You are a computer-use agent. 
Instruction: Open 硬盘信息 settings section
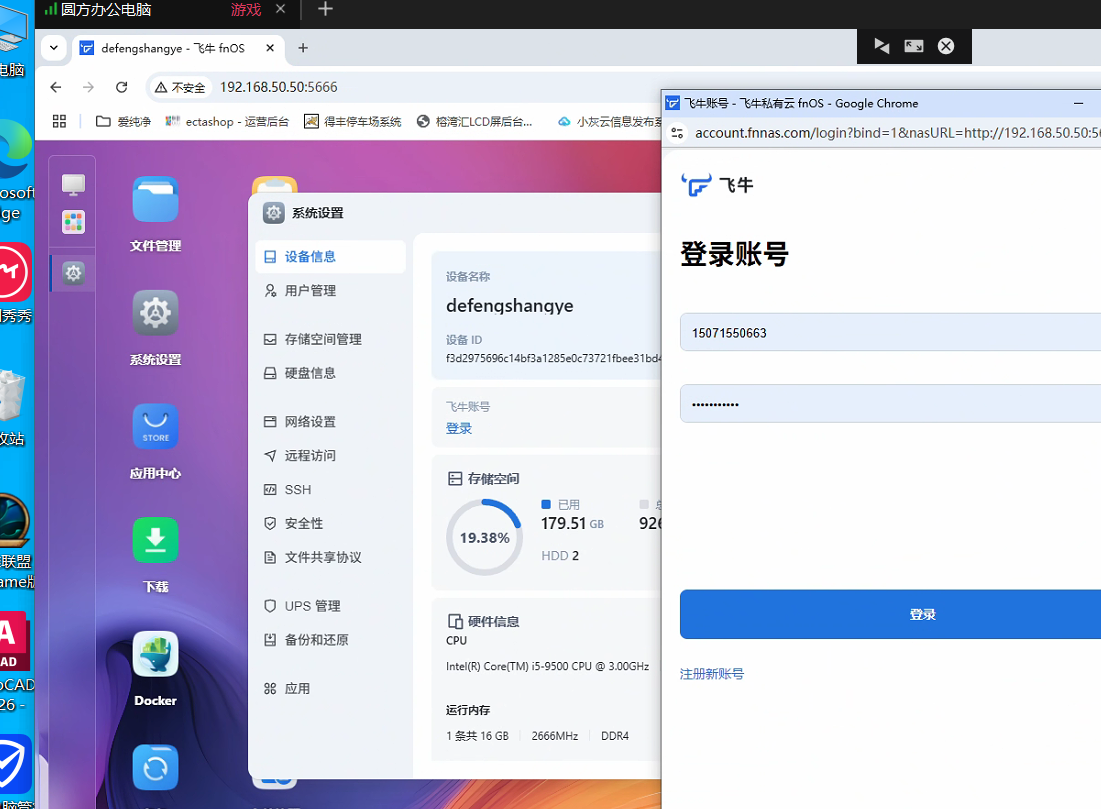pyautogui.click(x=330, y=373)
